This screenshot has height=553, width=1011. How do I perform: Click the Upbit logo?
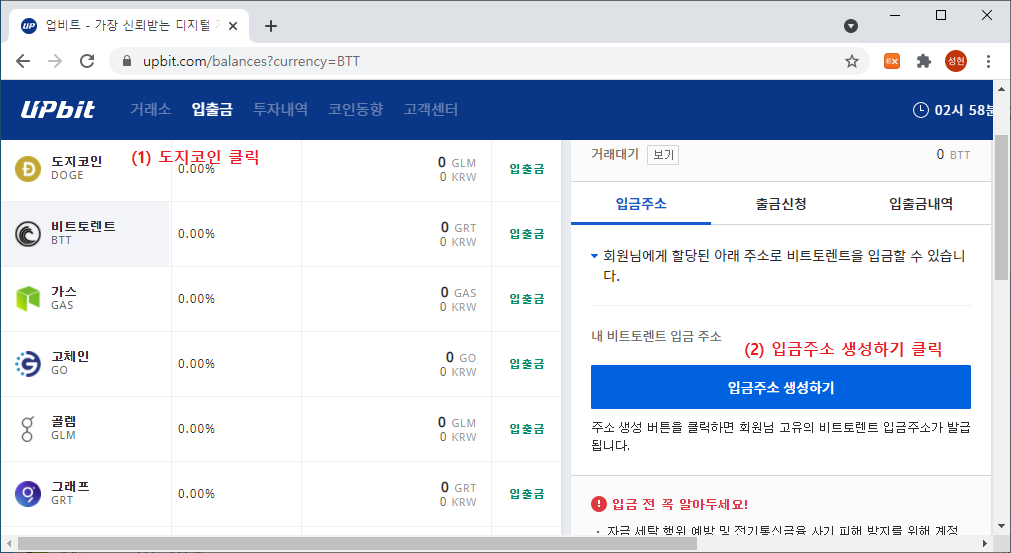(57, 110)
